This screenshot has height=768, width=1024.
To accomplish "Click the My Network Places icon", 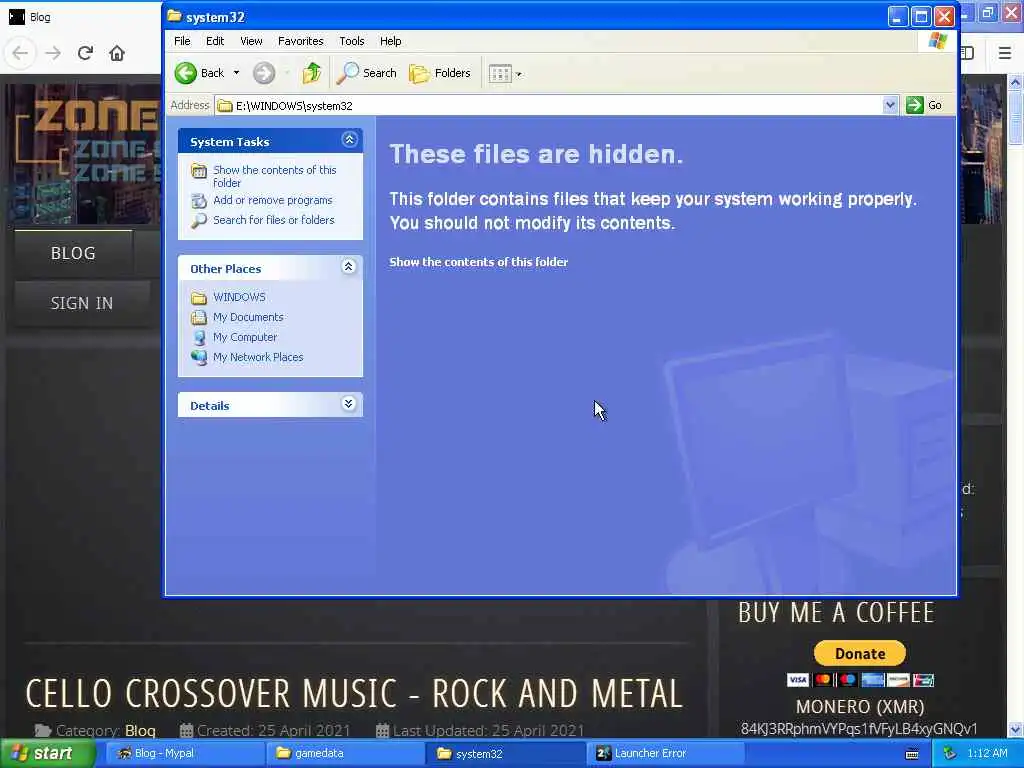I will click(199, 358).
